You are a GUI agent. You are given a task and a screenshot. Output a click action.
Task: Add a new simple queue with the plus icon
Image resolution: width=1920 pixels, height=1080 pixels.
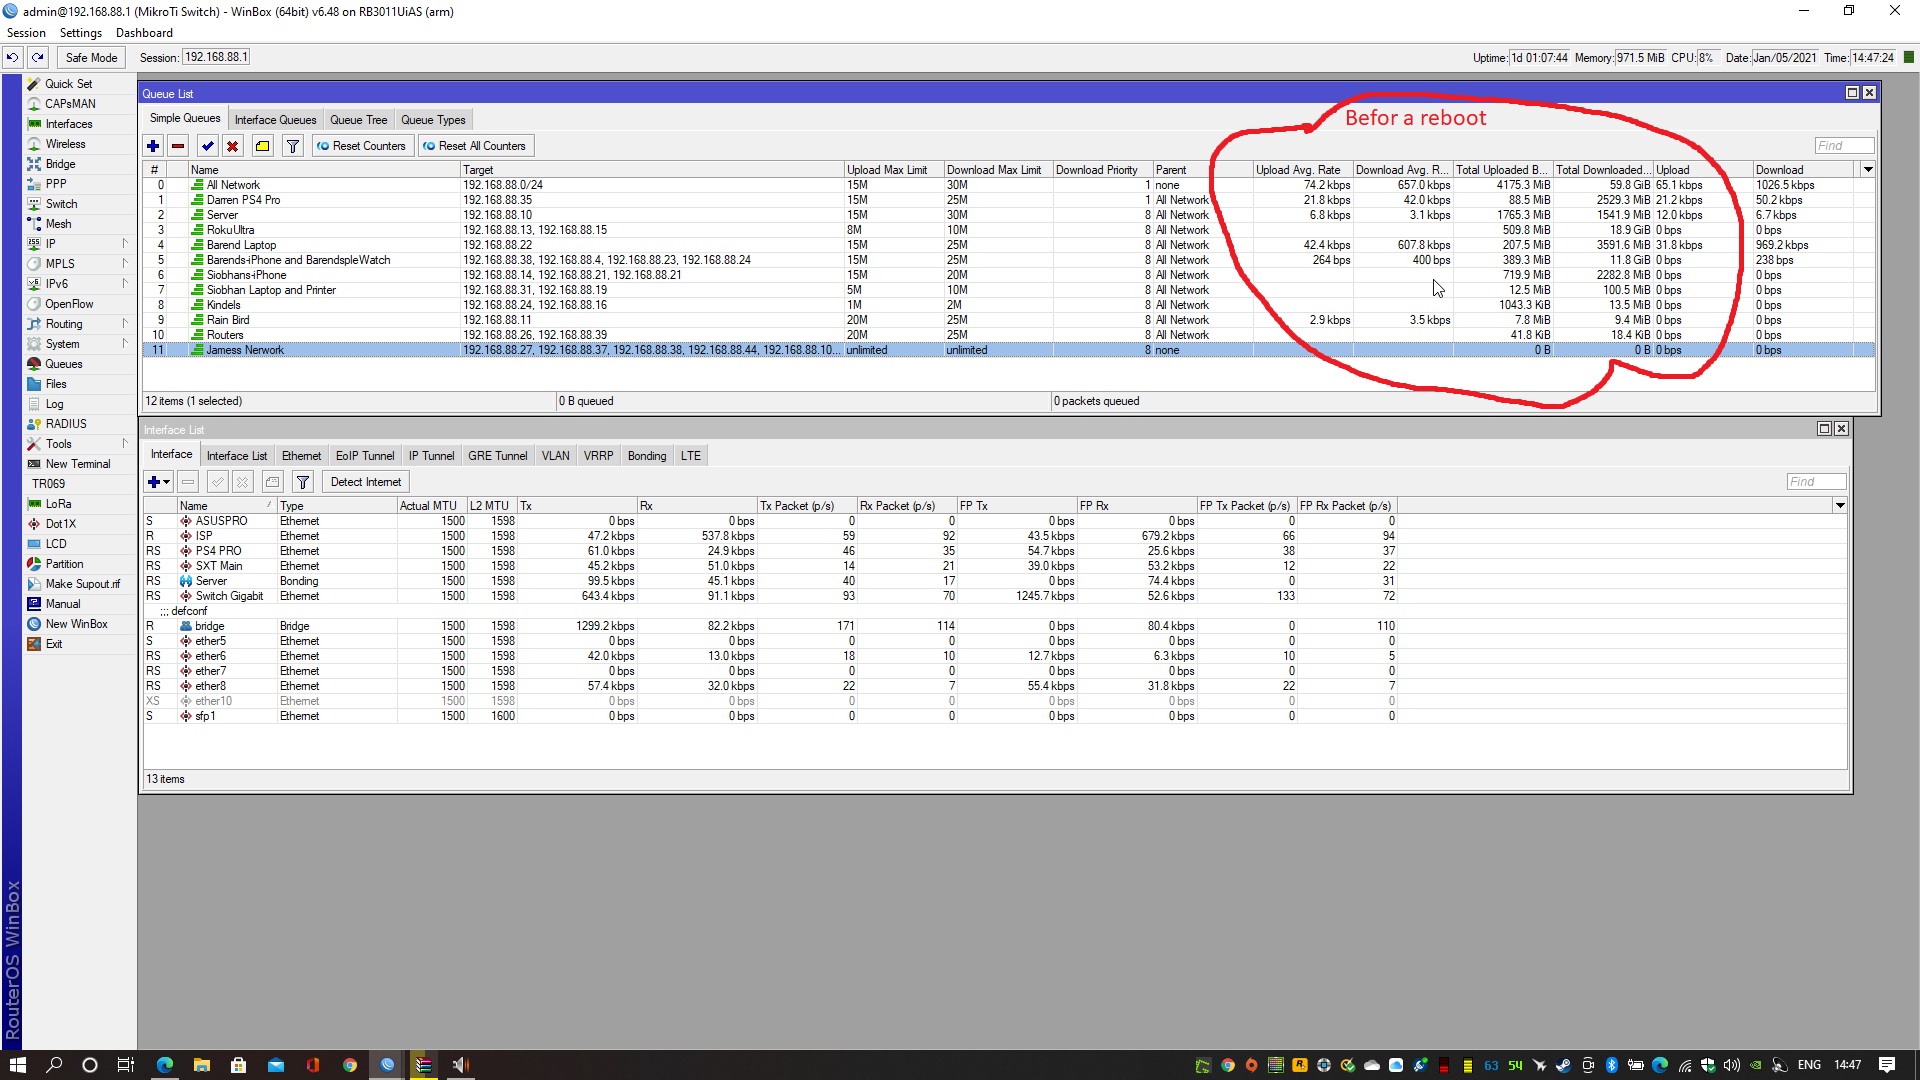(x=153, y=145)
